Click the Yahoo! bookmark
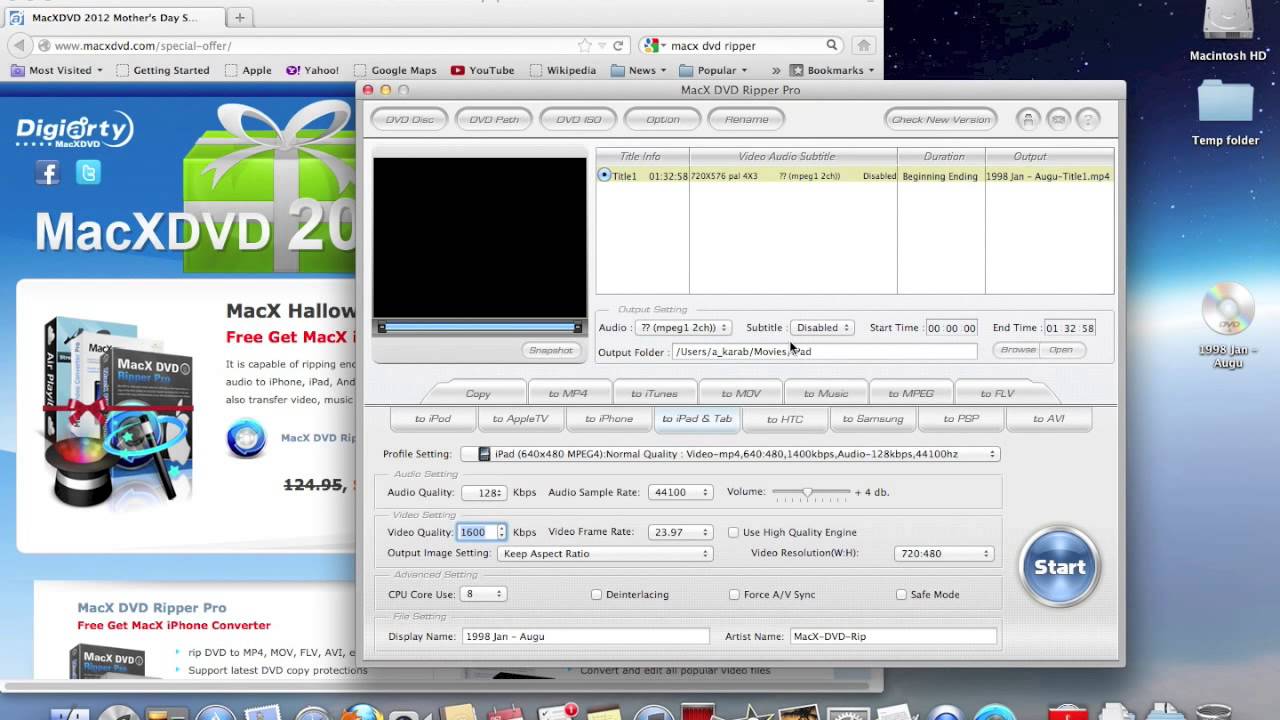 click(312, 70)
